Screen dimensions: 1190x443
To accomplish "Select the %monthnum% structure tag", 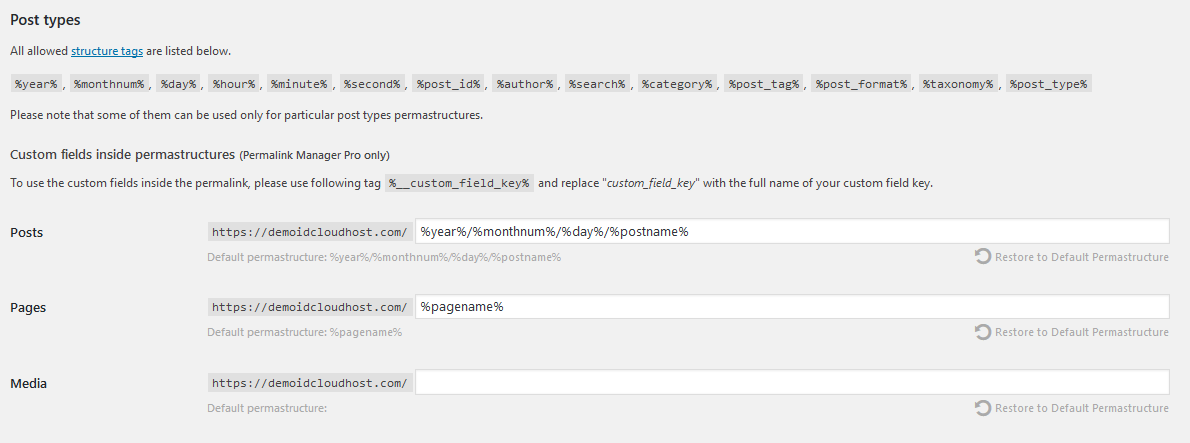I will [109, 83].
